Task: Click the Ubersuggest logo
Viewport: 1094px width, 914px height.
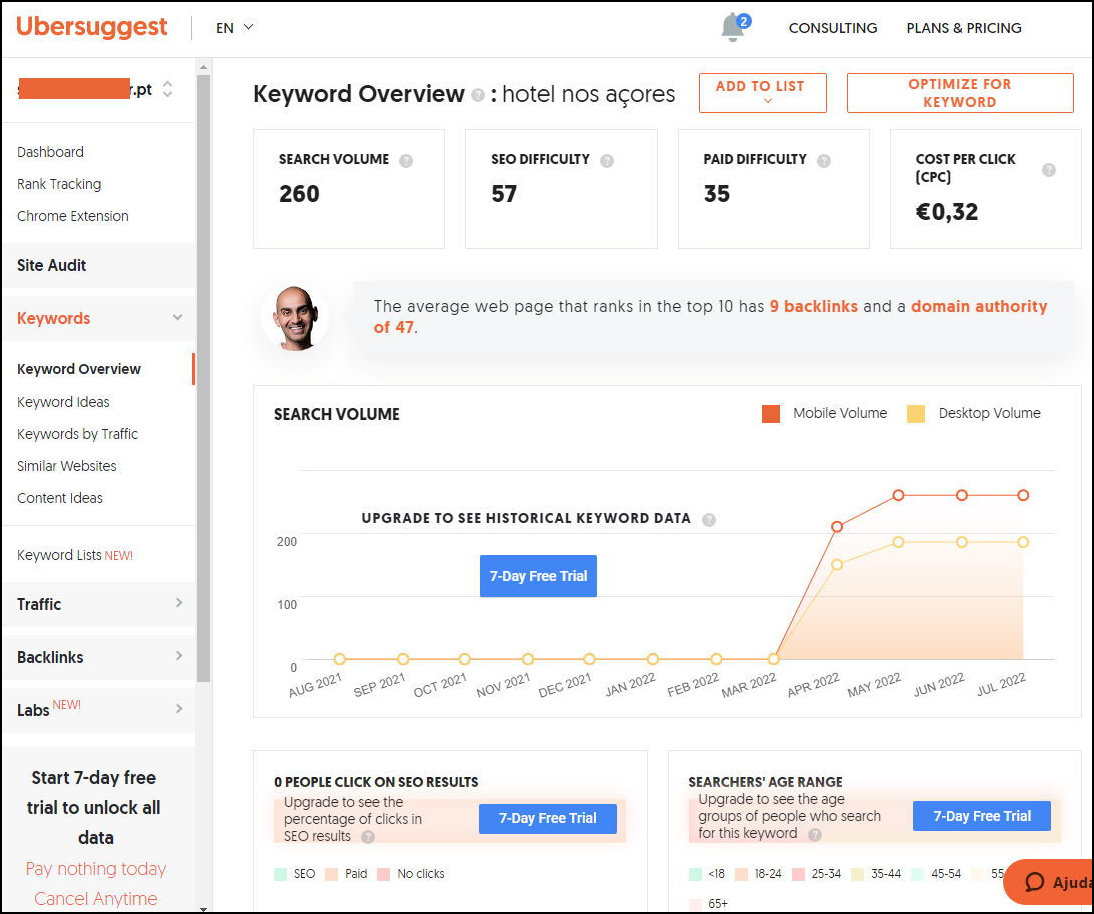Action: pos(91,27)
